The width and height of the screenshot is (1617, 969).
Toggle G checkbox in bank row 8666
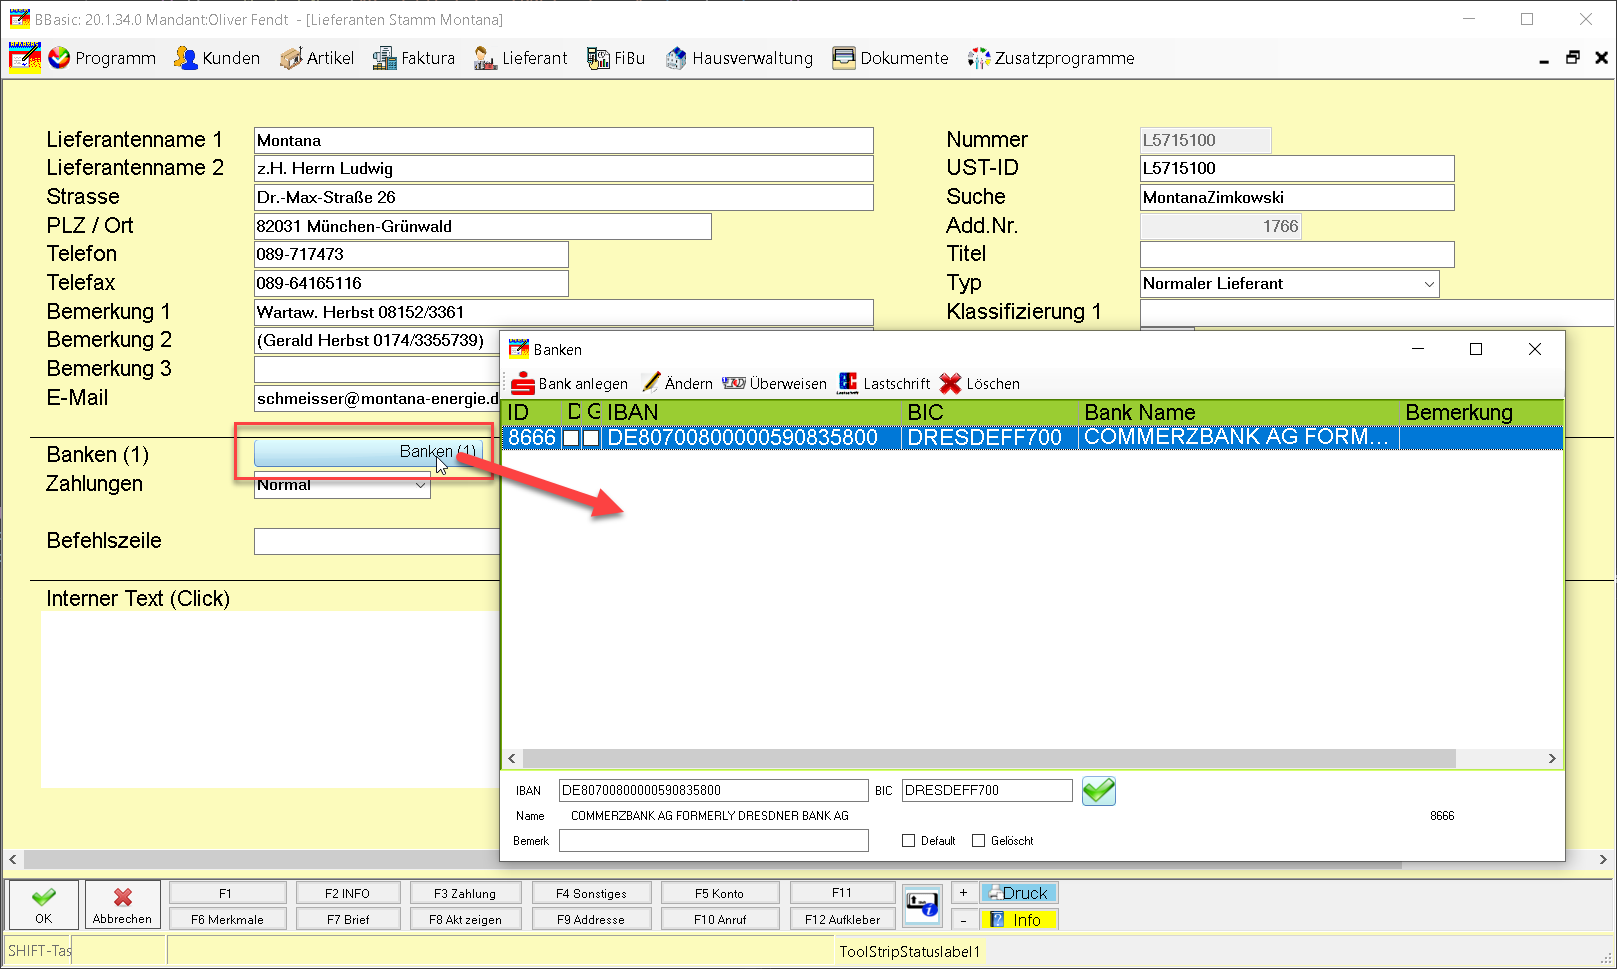pyautogui.click(x=591, y=438)
